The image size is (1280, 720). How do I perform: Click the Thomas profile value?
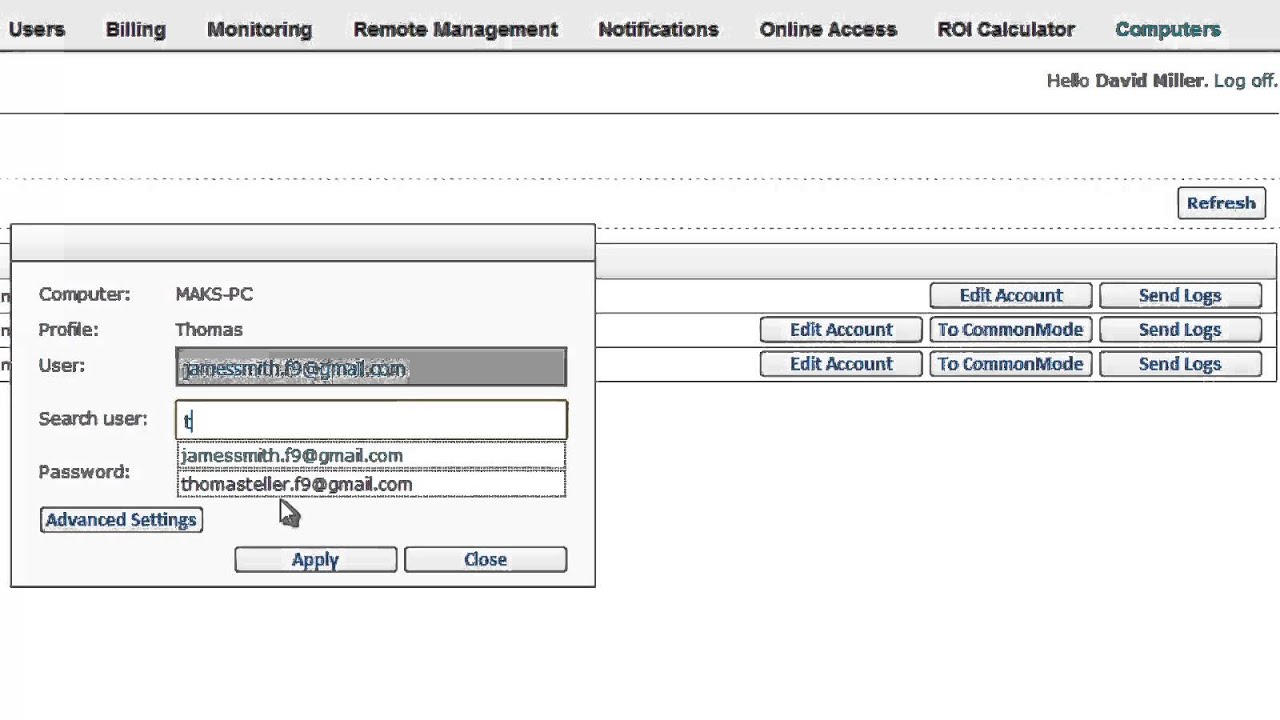(209, 329)
